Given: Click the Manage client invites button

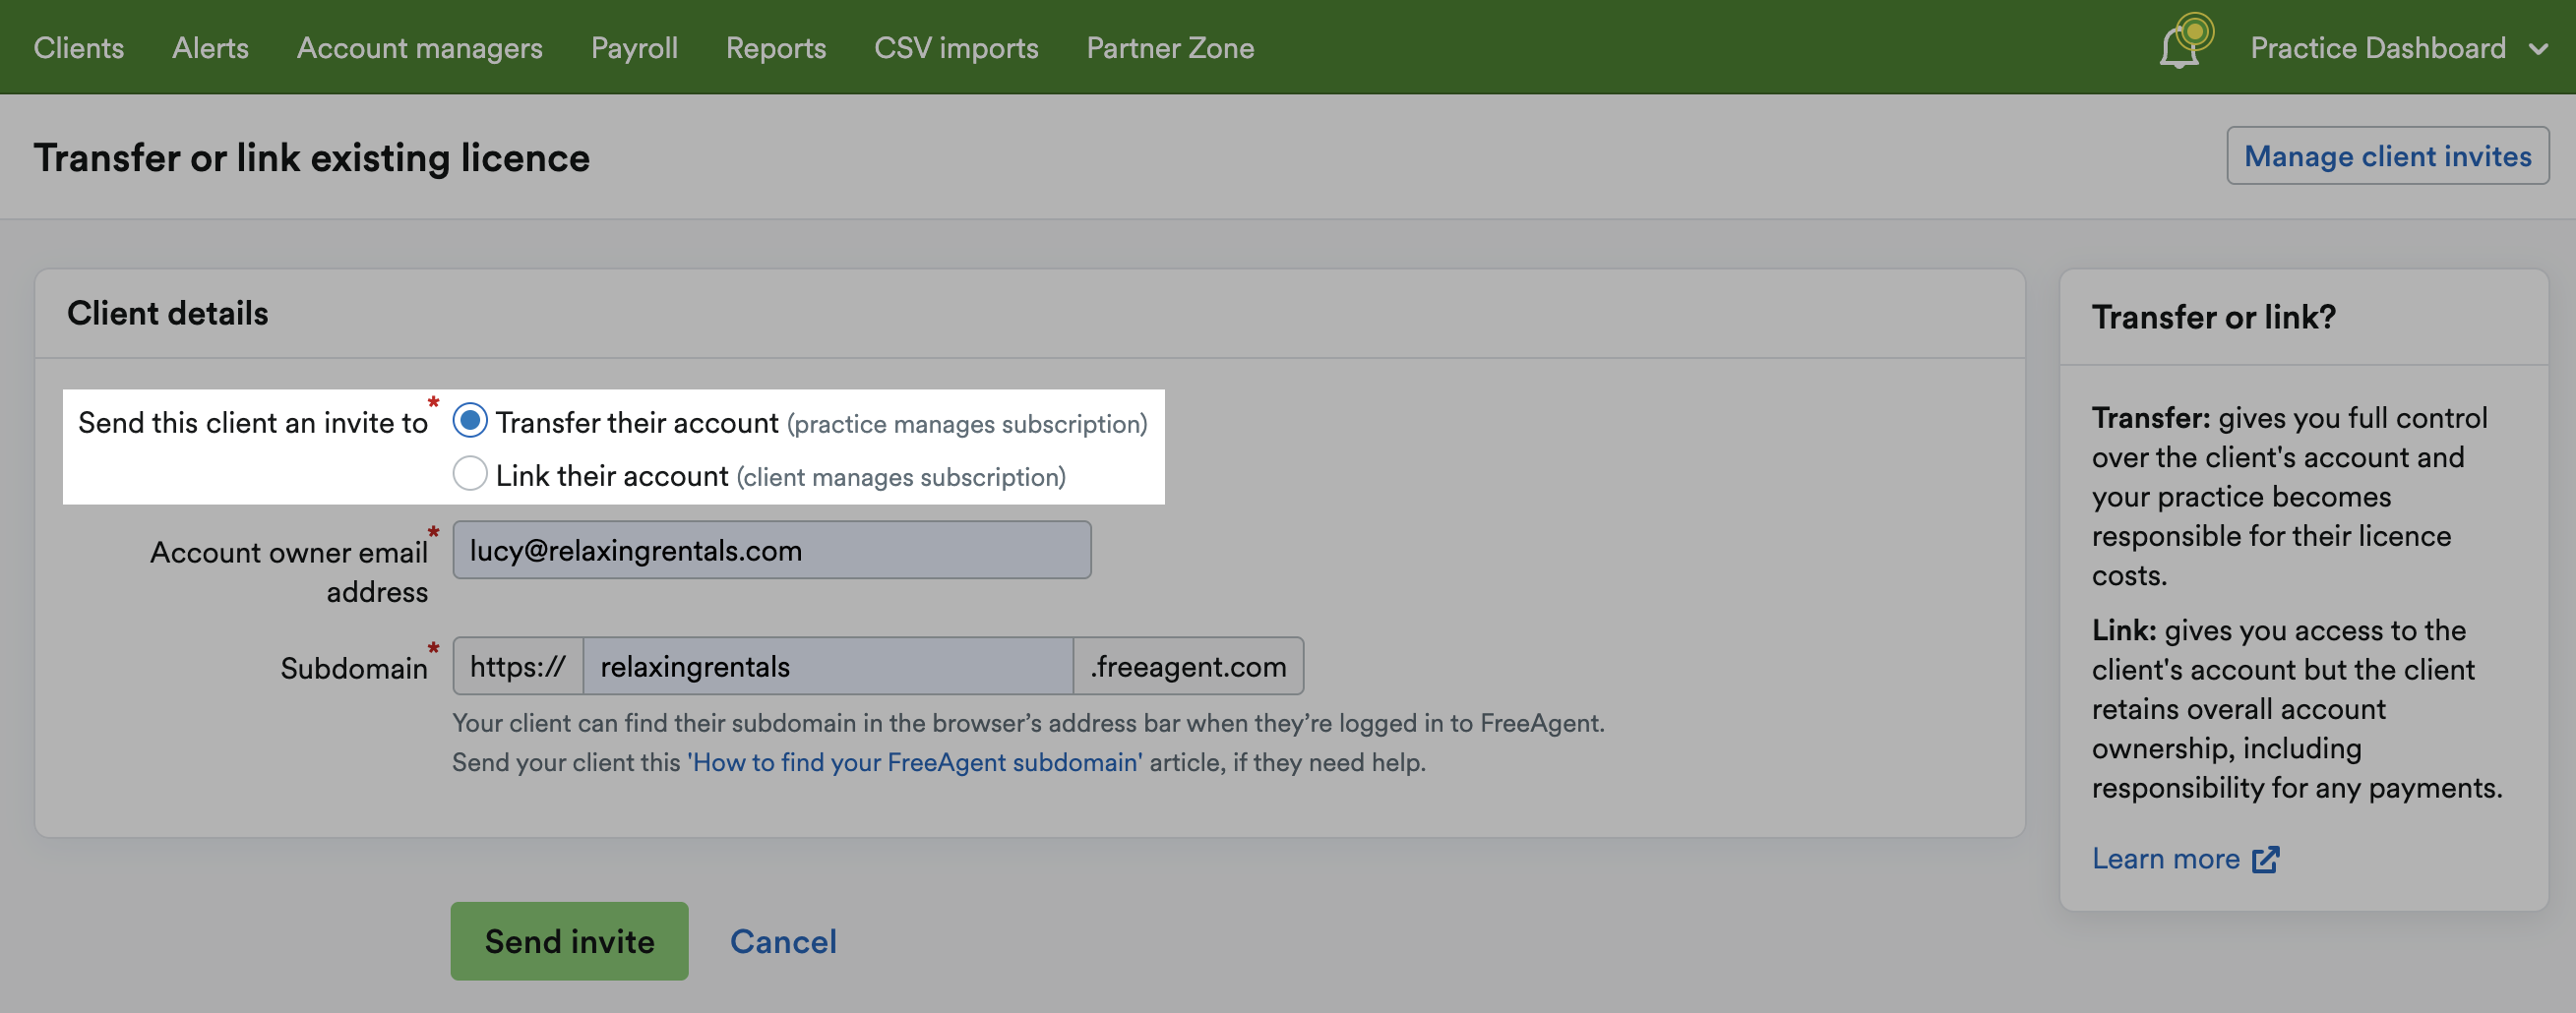Looking at the screenshot, I should click(2387, 155).
